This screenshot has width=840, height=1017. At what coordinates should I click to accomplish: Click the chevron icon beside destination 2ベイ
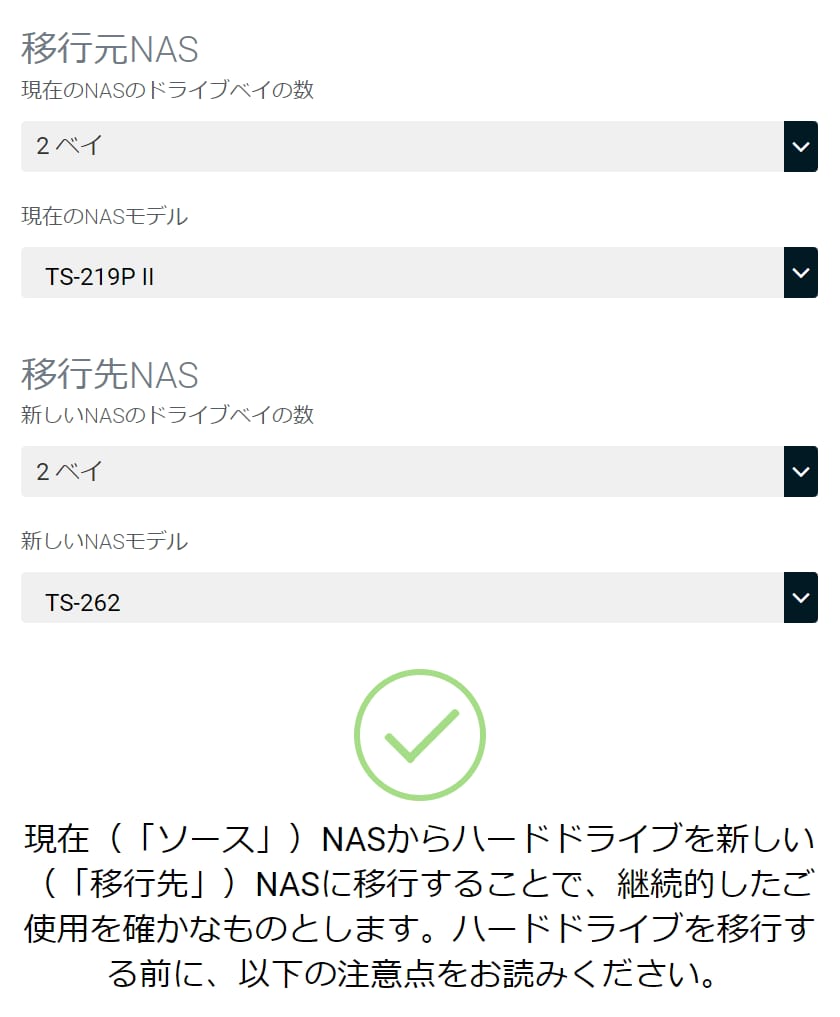pos(800,471)
